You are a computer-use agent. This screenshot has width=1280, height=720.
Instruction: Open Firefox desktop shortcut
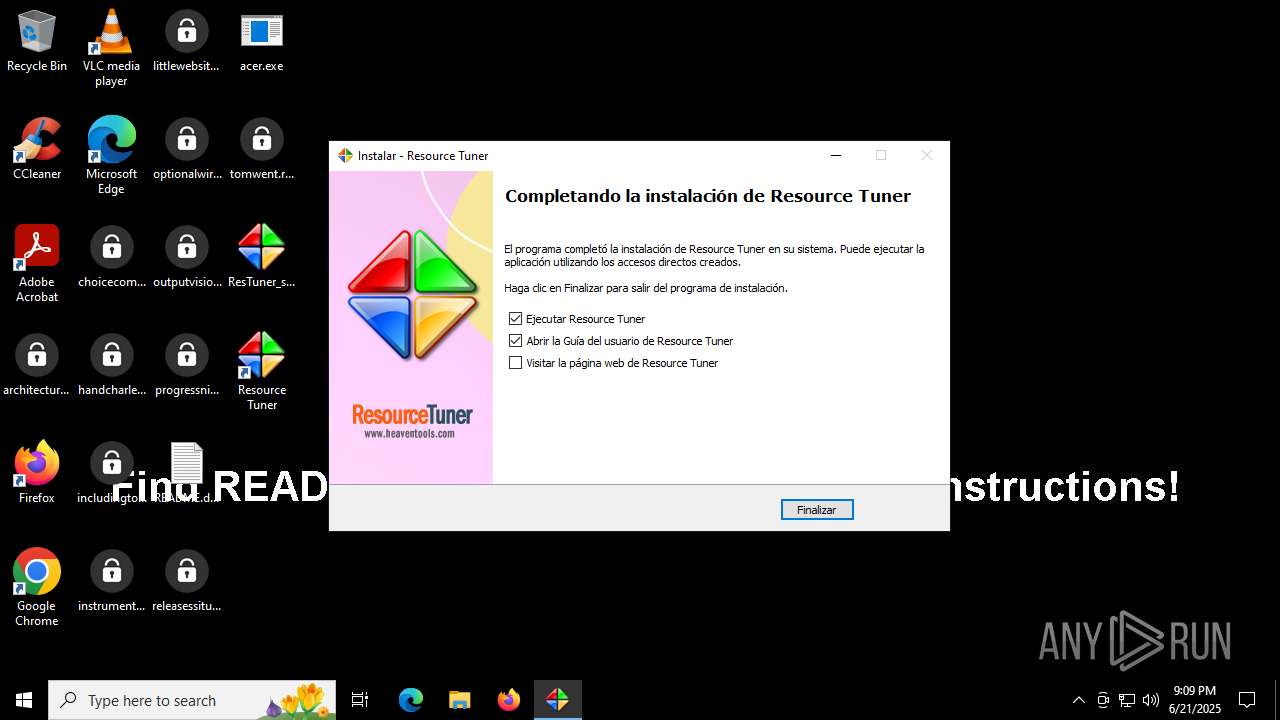point(37,473)
